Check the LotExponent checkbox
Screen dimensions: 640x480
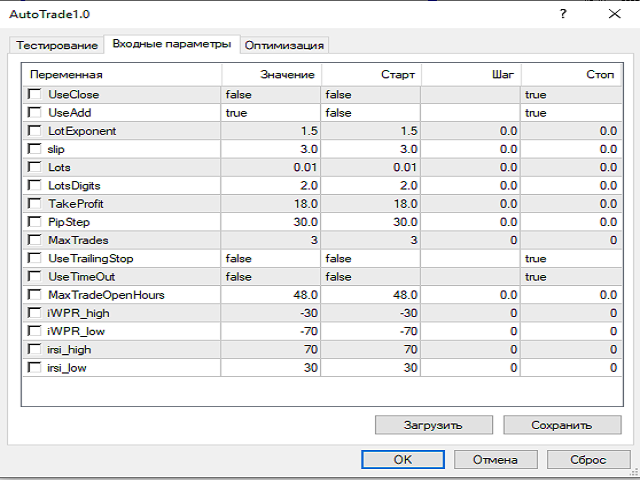pyautogui.click(x=35, y=131)
